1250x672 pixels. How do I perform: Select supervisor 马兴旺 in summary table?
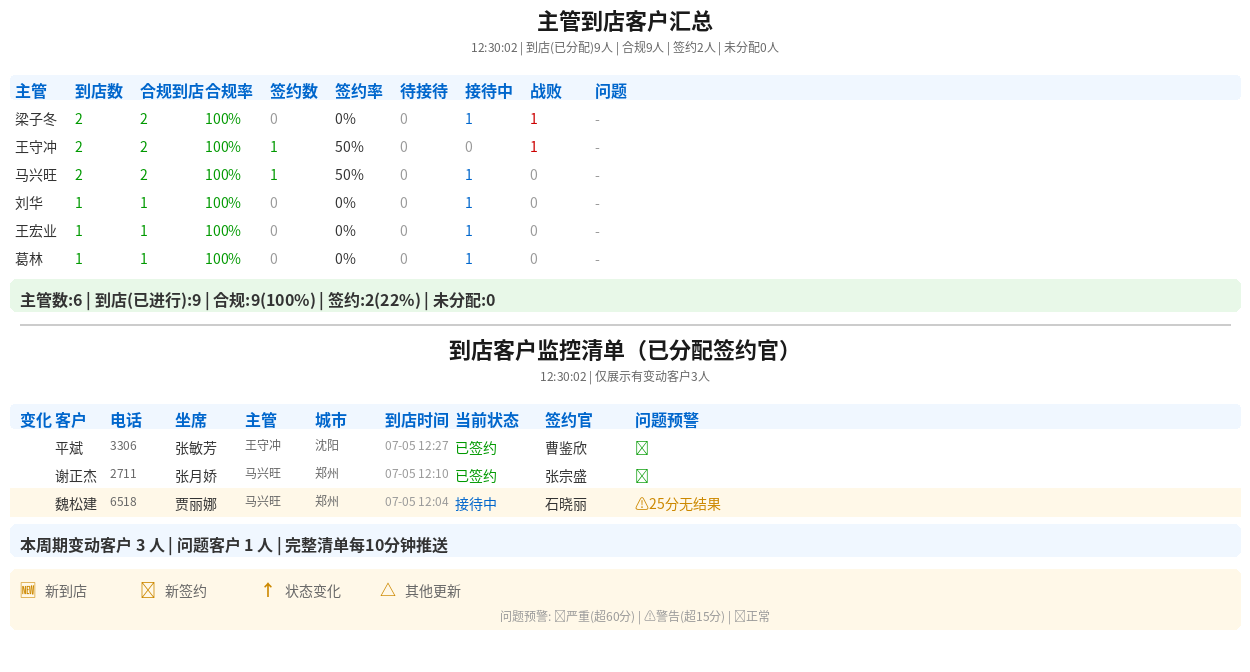[36, 175]
